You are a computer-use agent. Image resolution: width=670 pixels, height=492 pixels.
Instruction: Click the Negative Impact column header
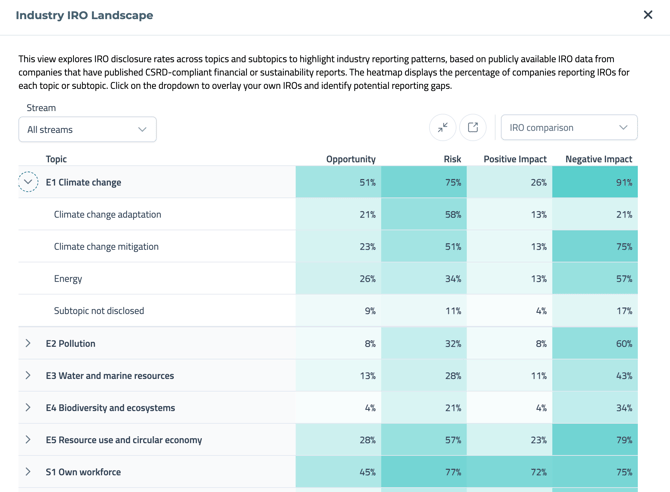click(598, 159)
